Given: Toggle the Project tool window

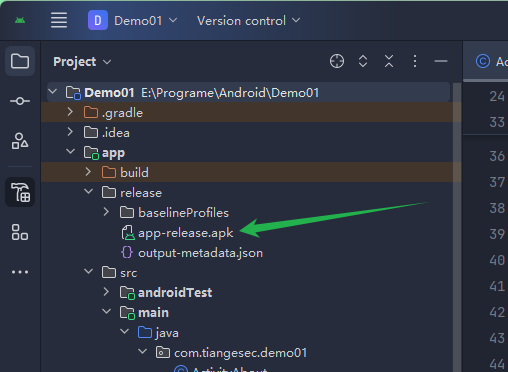Looking at the screenshot, I should (20, 61).
